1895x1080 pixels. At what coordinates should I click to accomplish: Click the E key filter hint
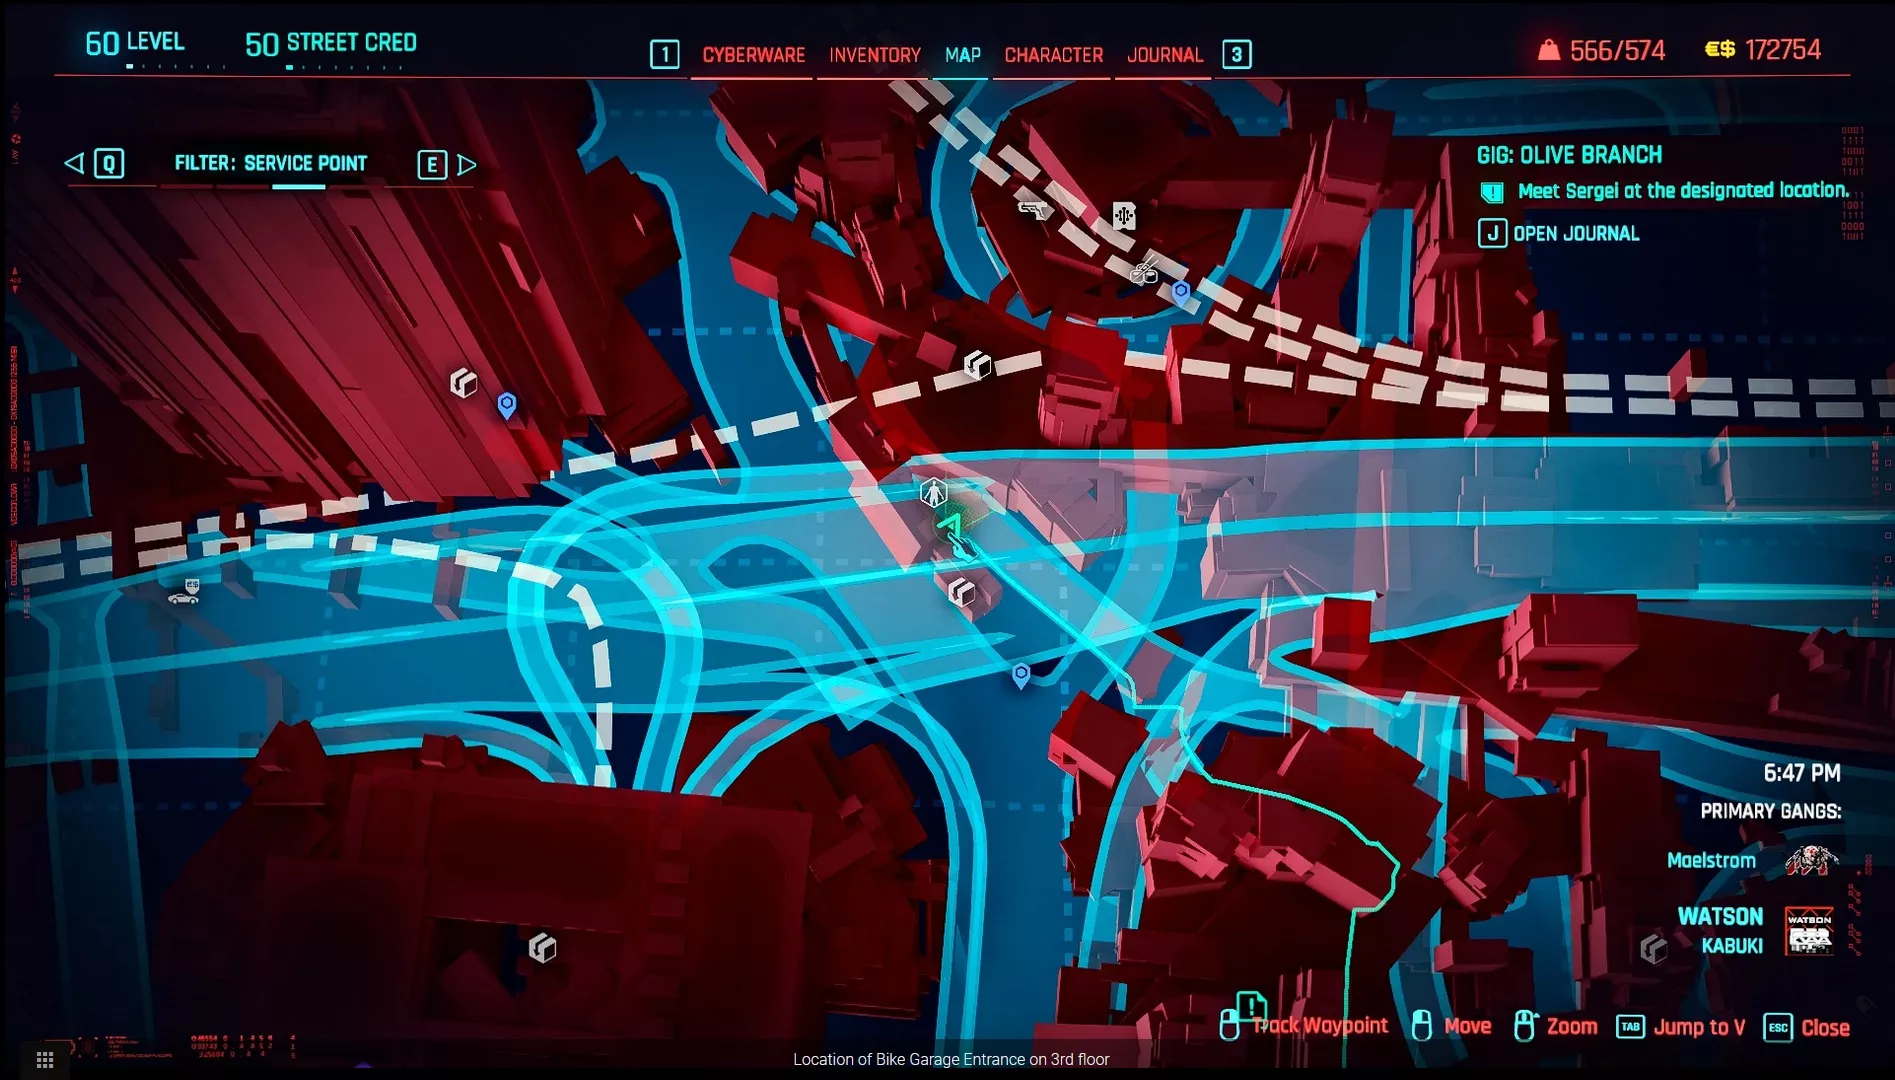(432, 164)
